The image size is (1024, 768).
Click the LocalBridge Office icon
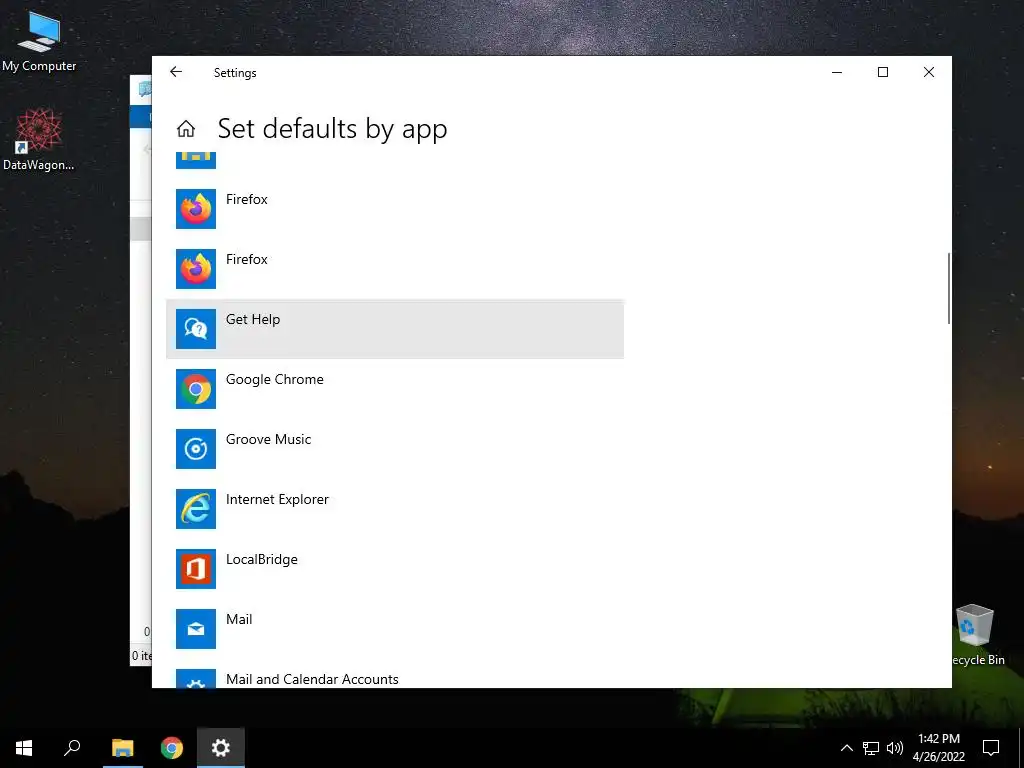pos(196,569)
